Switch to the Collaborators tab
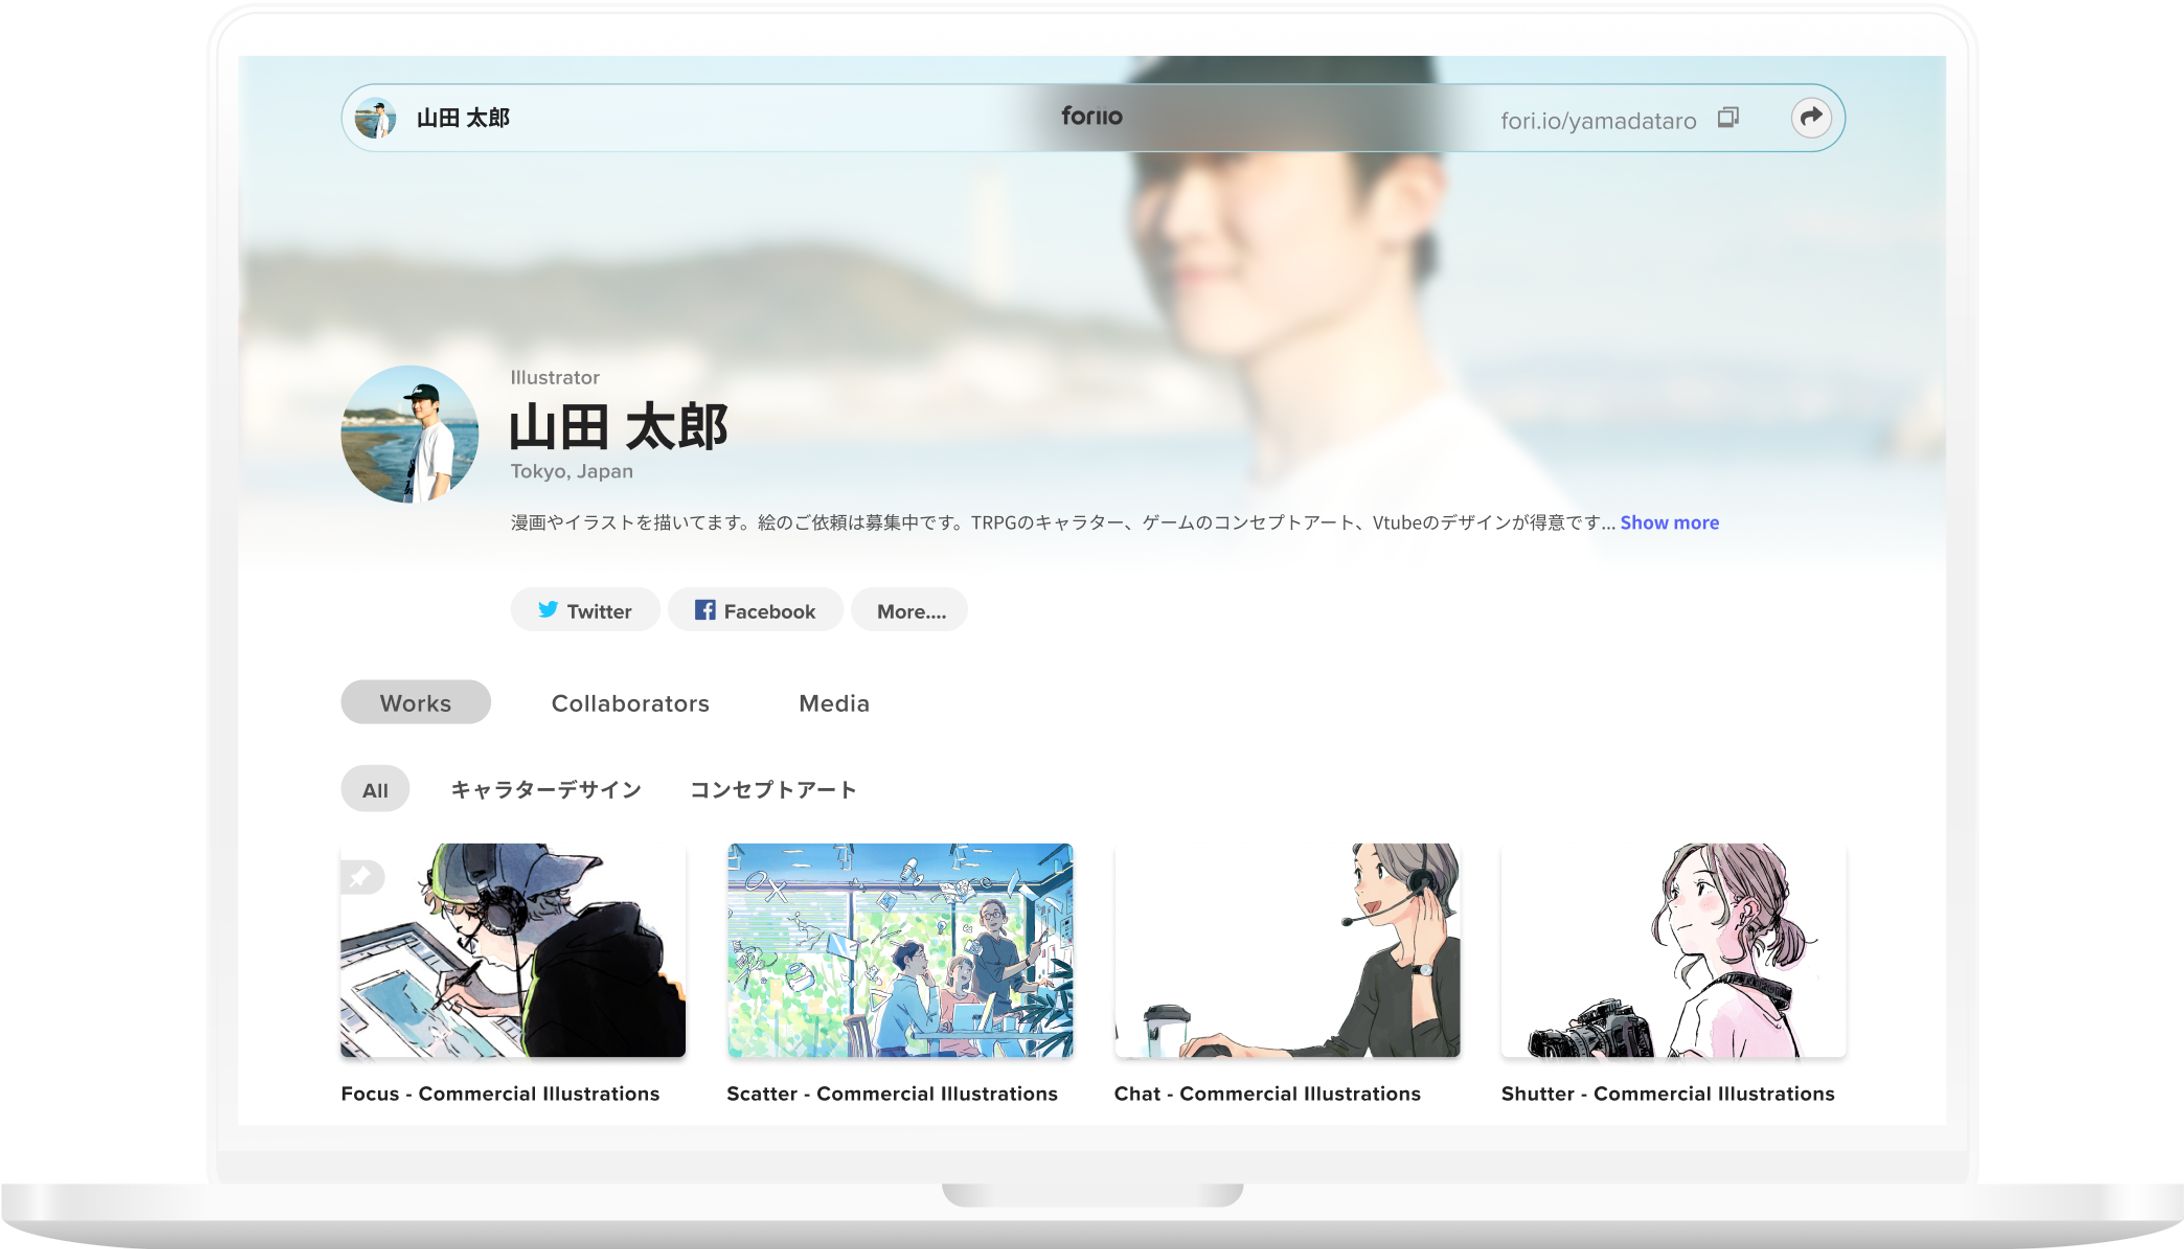 point(630,703)
